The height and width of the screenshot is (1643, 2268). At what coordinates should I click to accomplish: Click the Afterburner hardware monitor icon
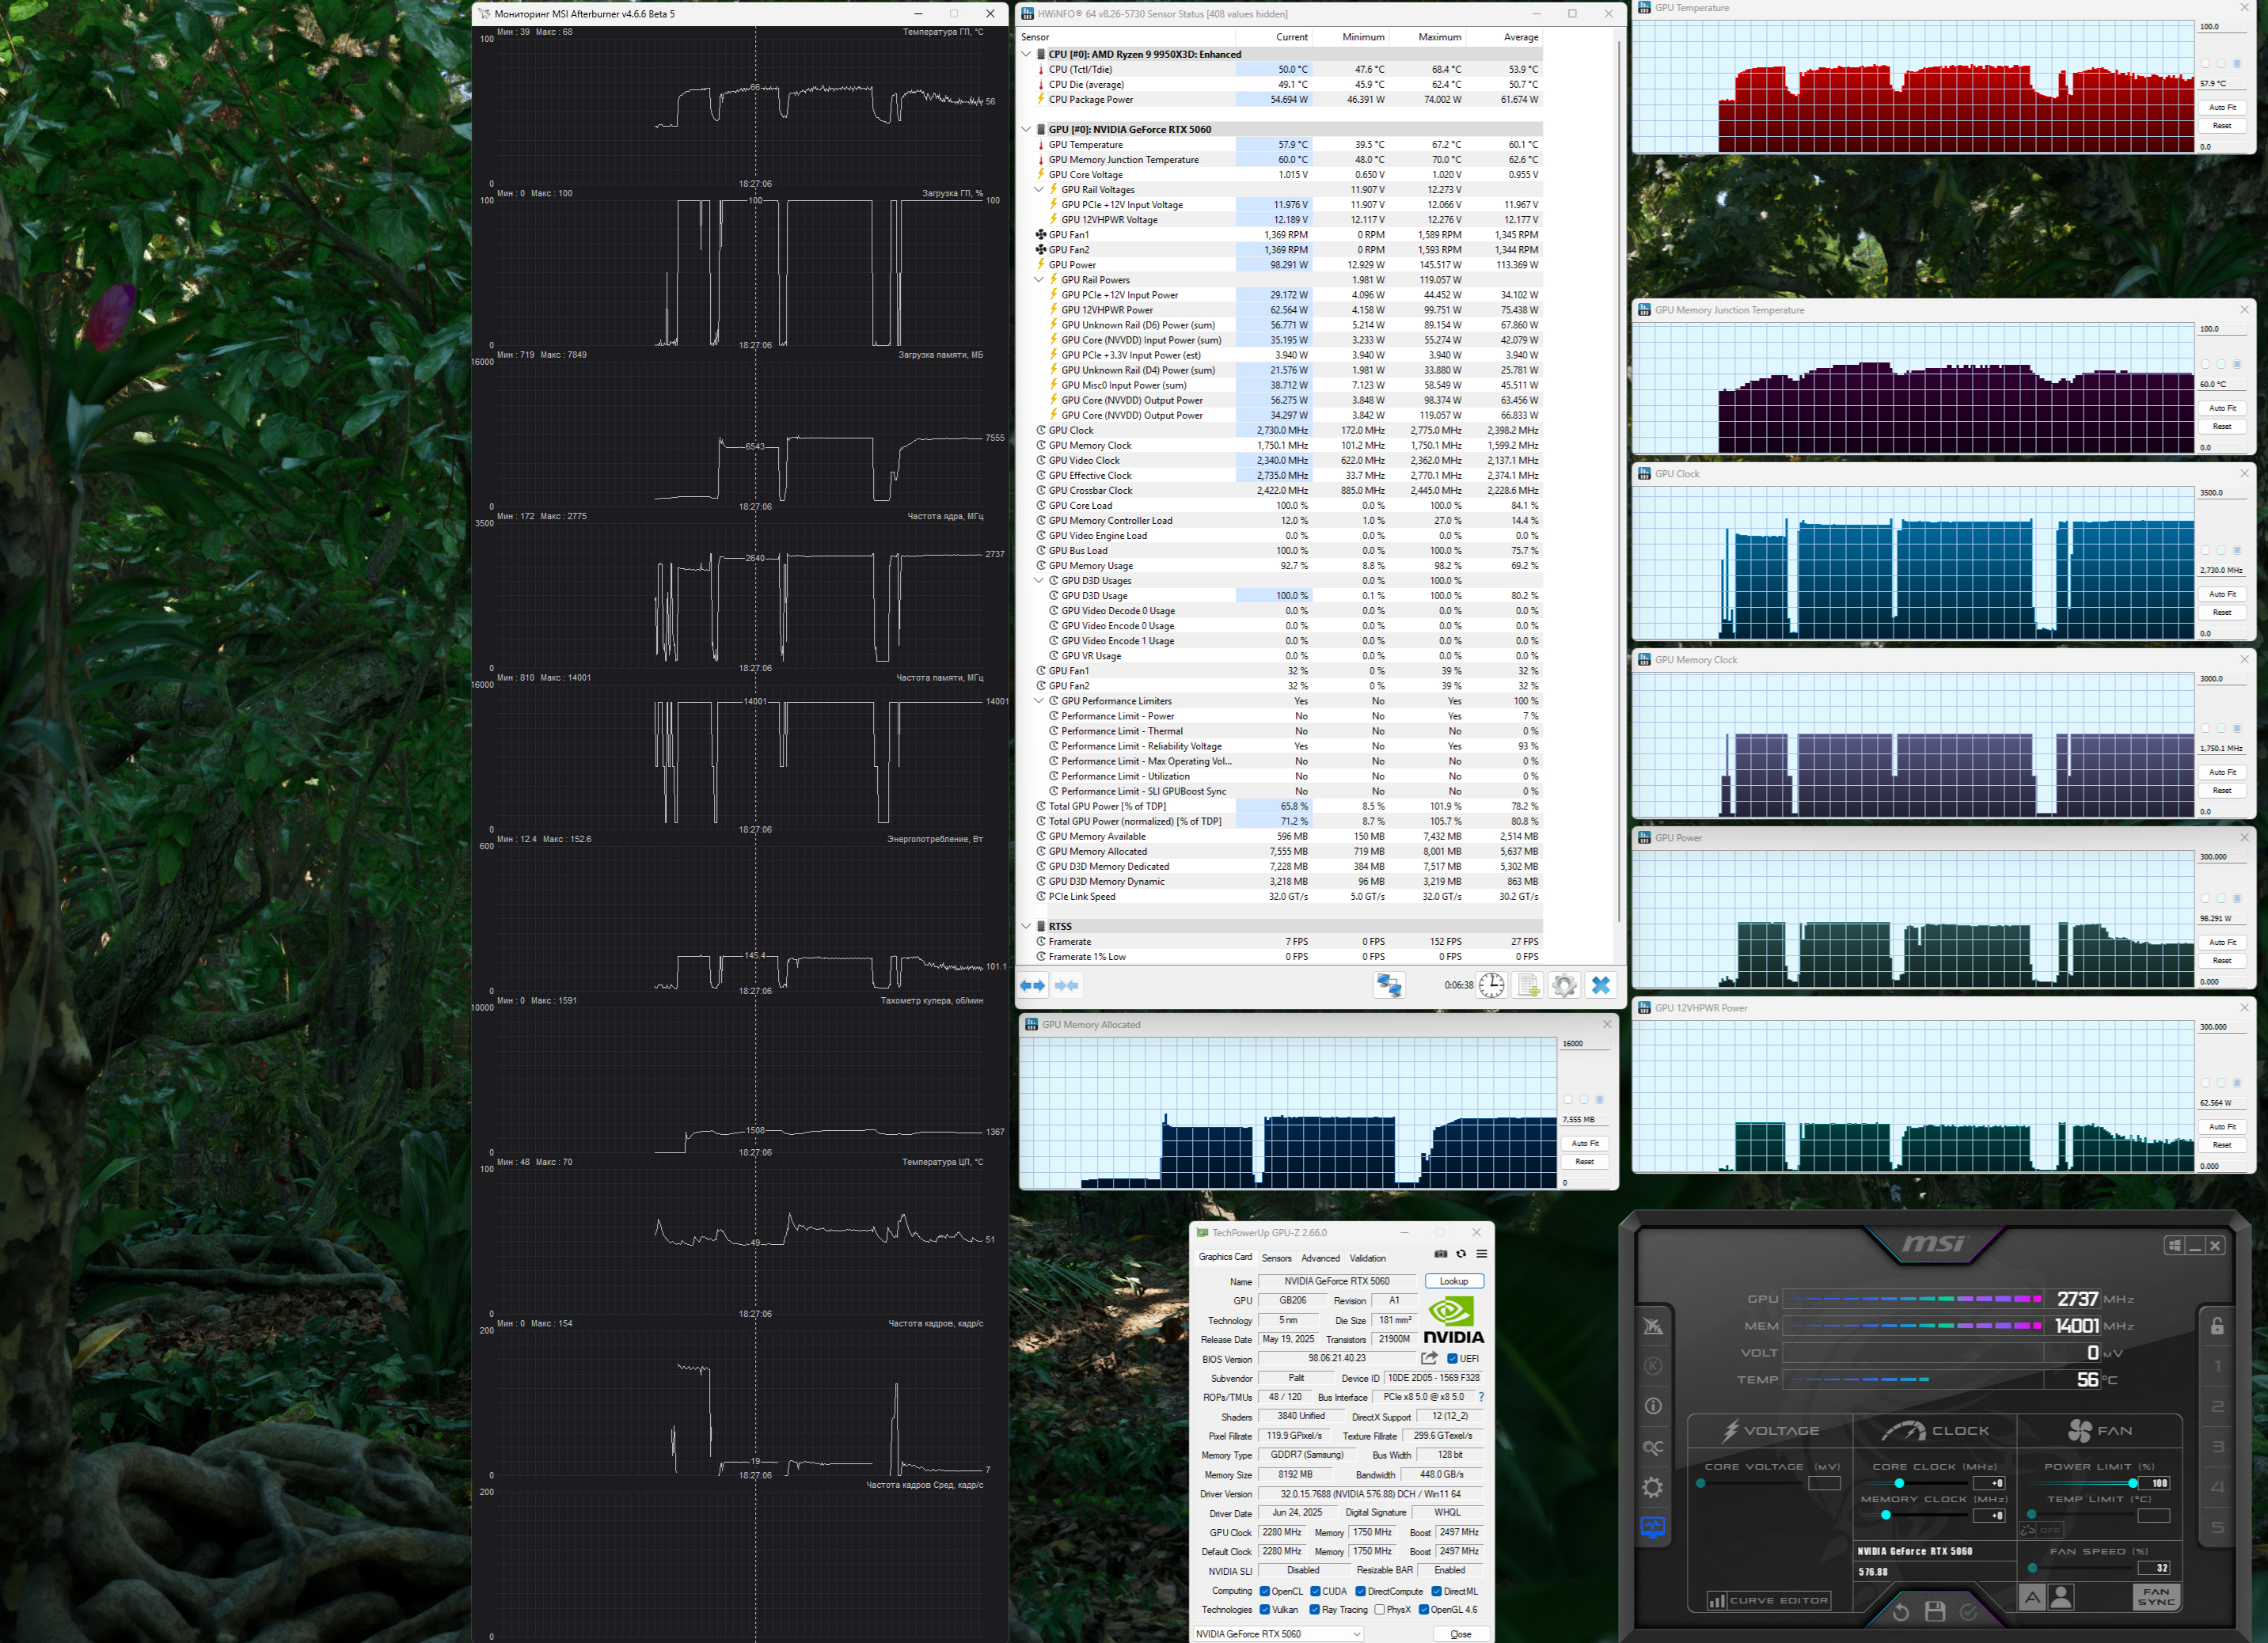click(x=1652, y=1527)
